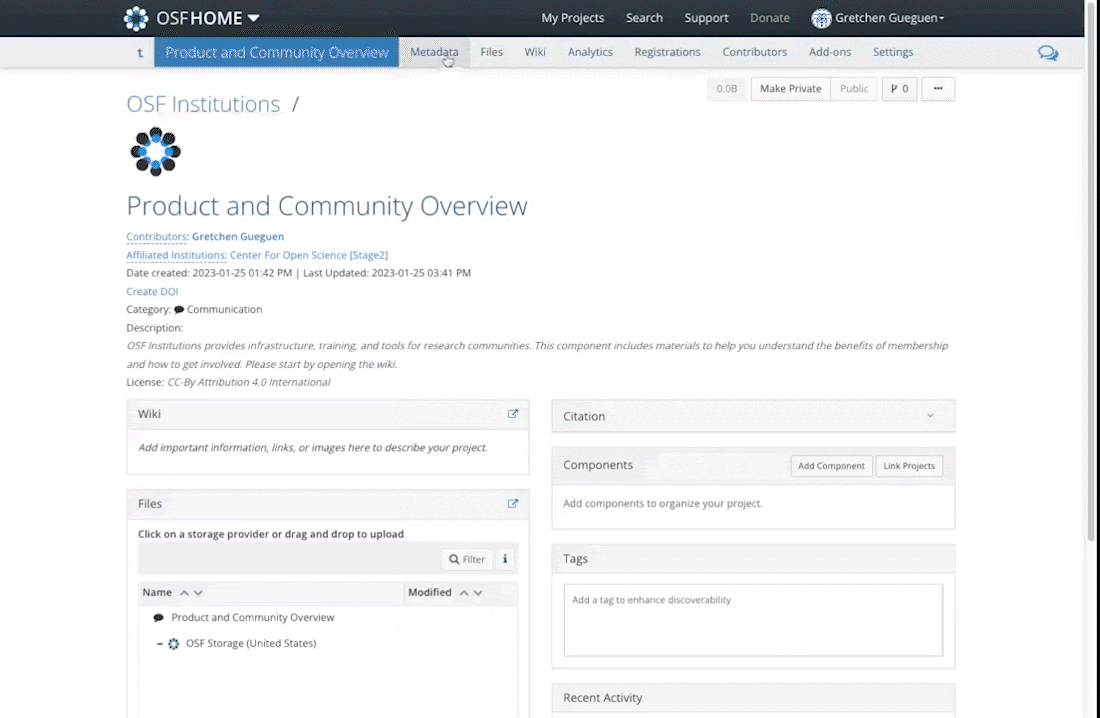Click the user avatar icon
Screen dimensions: 1100x718
[x=821, y=18]
